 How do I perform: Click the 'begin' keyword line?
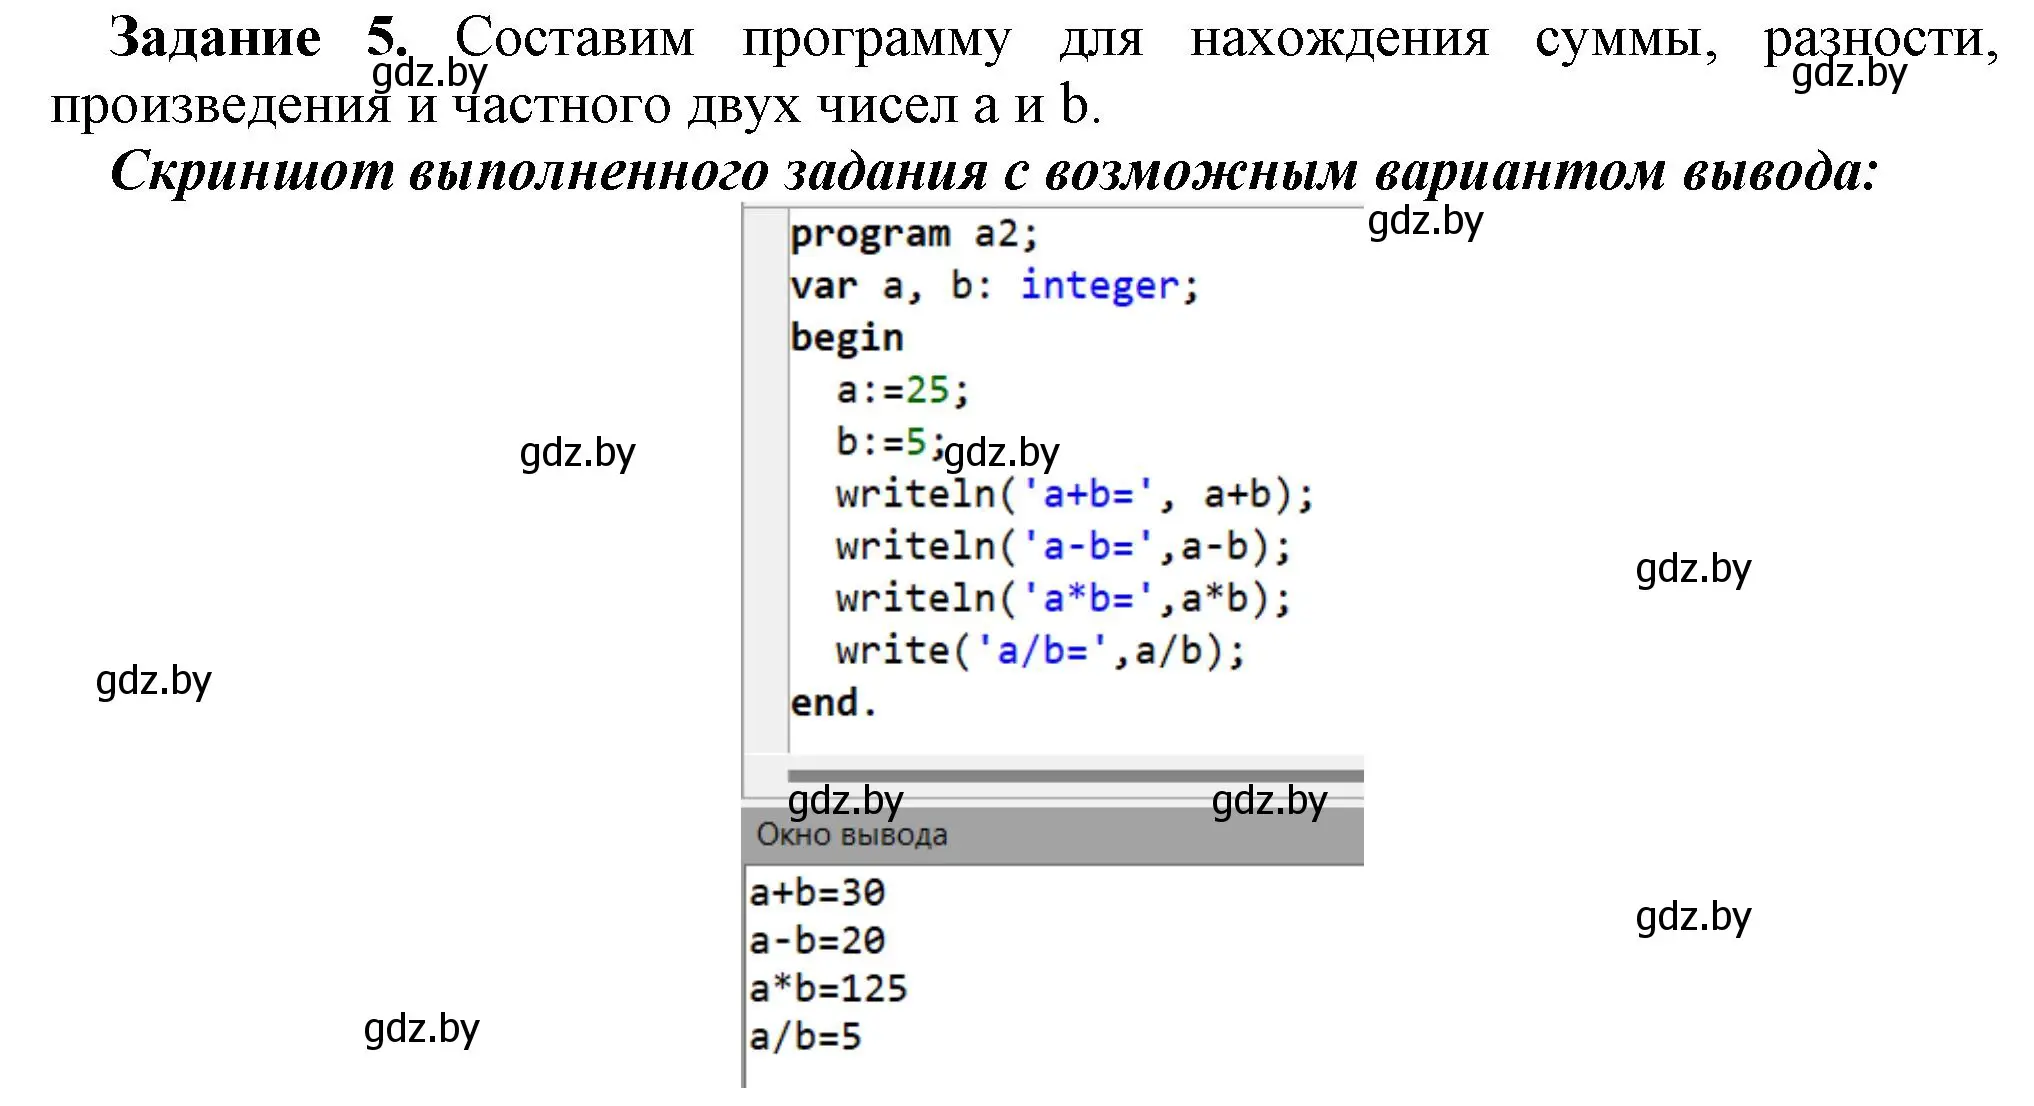click(847, 339)
